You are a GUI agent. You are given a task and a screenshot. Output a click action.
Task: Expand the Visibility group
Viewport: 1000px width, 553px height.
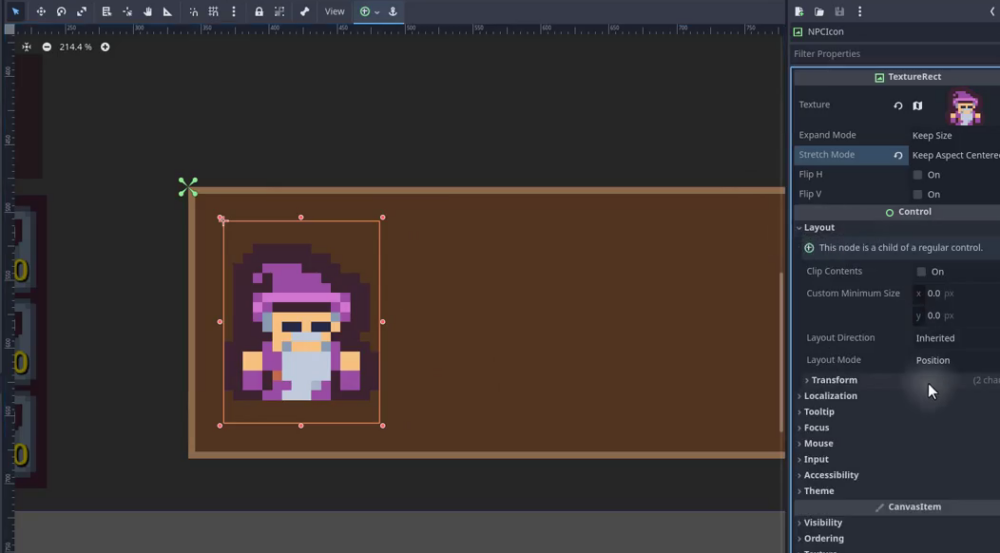point(823,522)
